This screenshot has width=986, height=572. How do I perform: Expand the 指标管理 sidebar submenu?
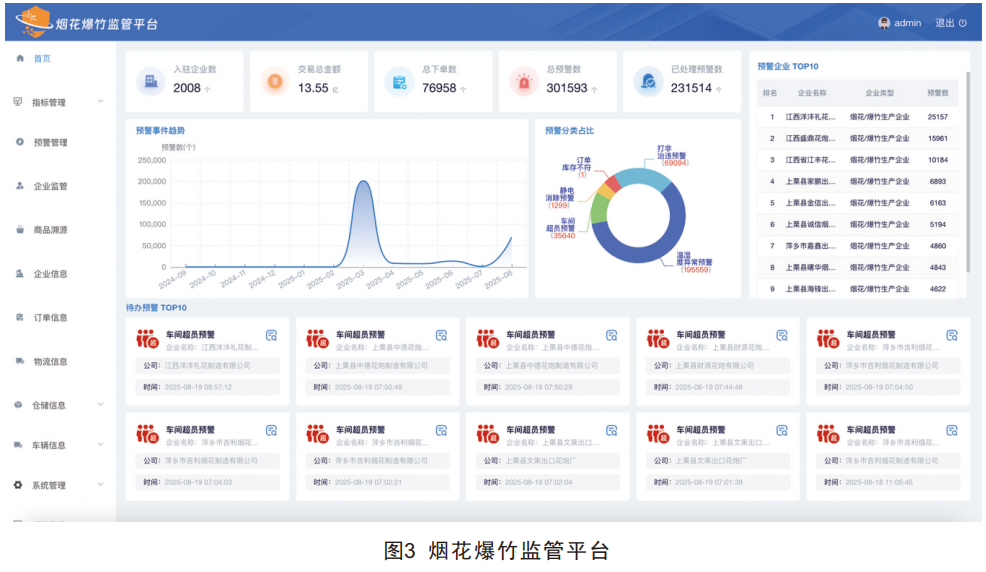pos(100,102)
